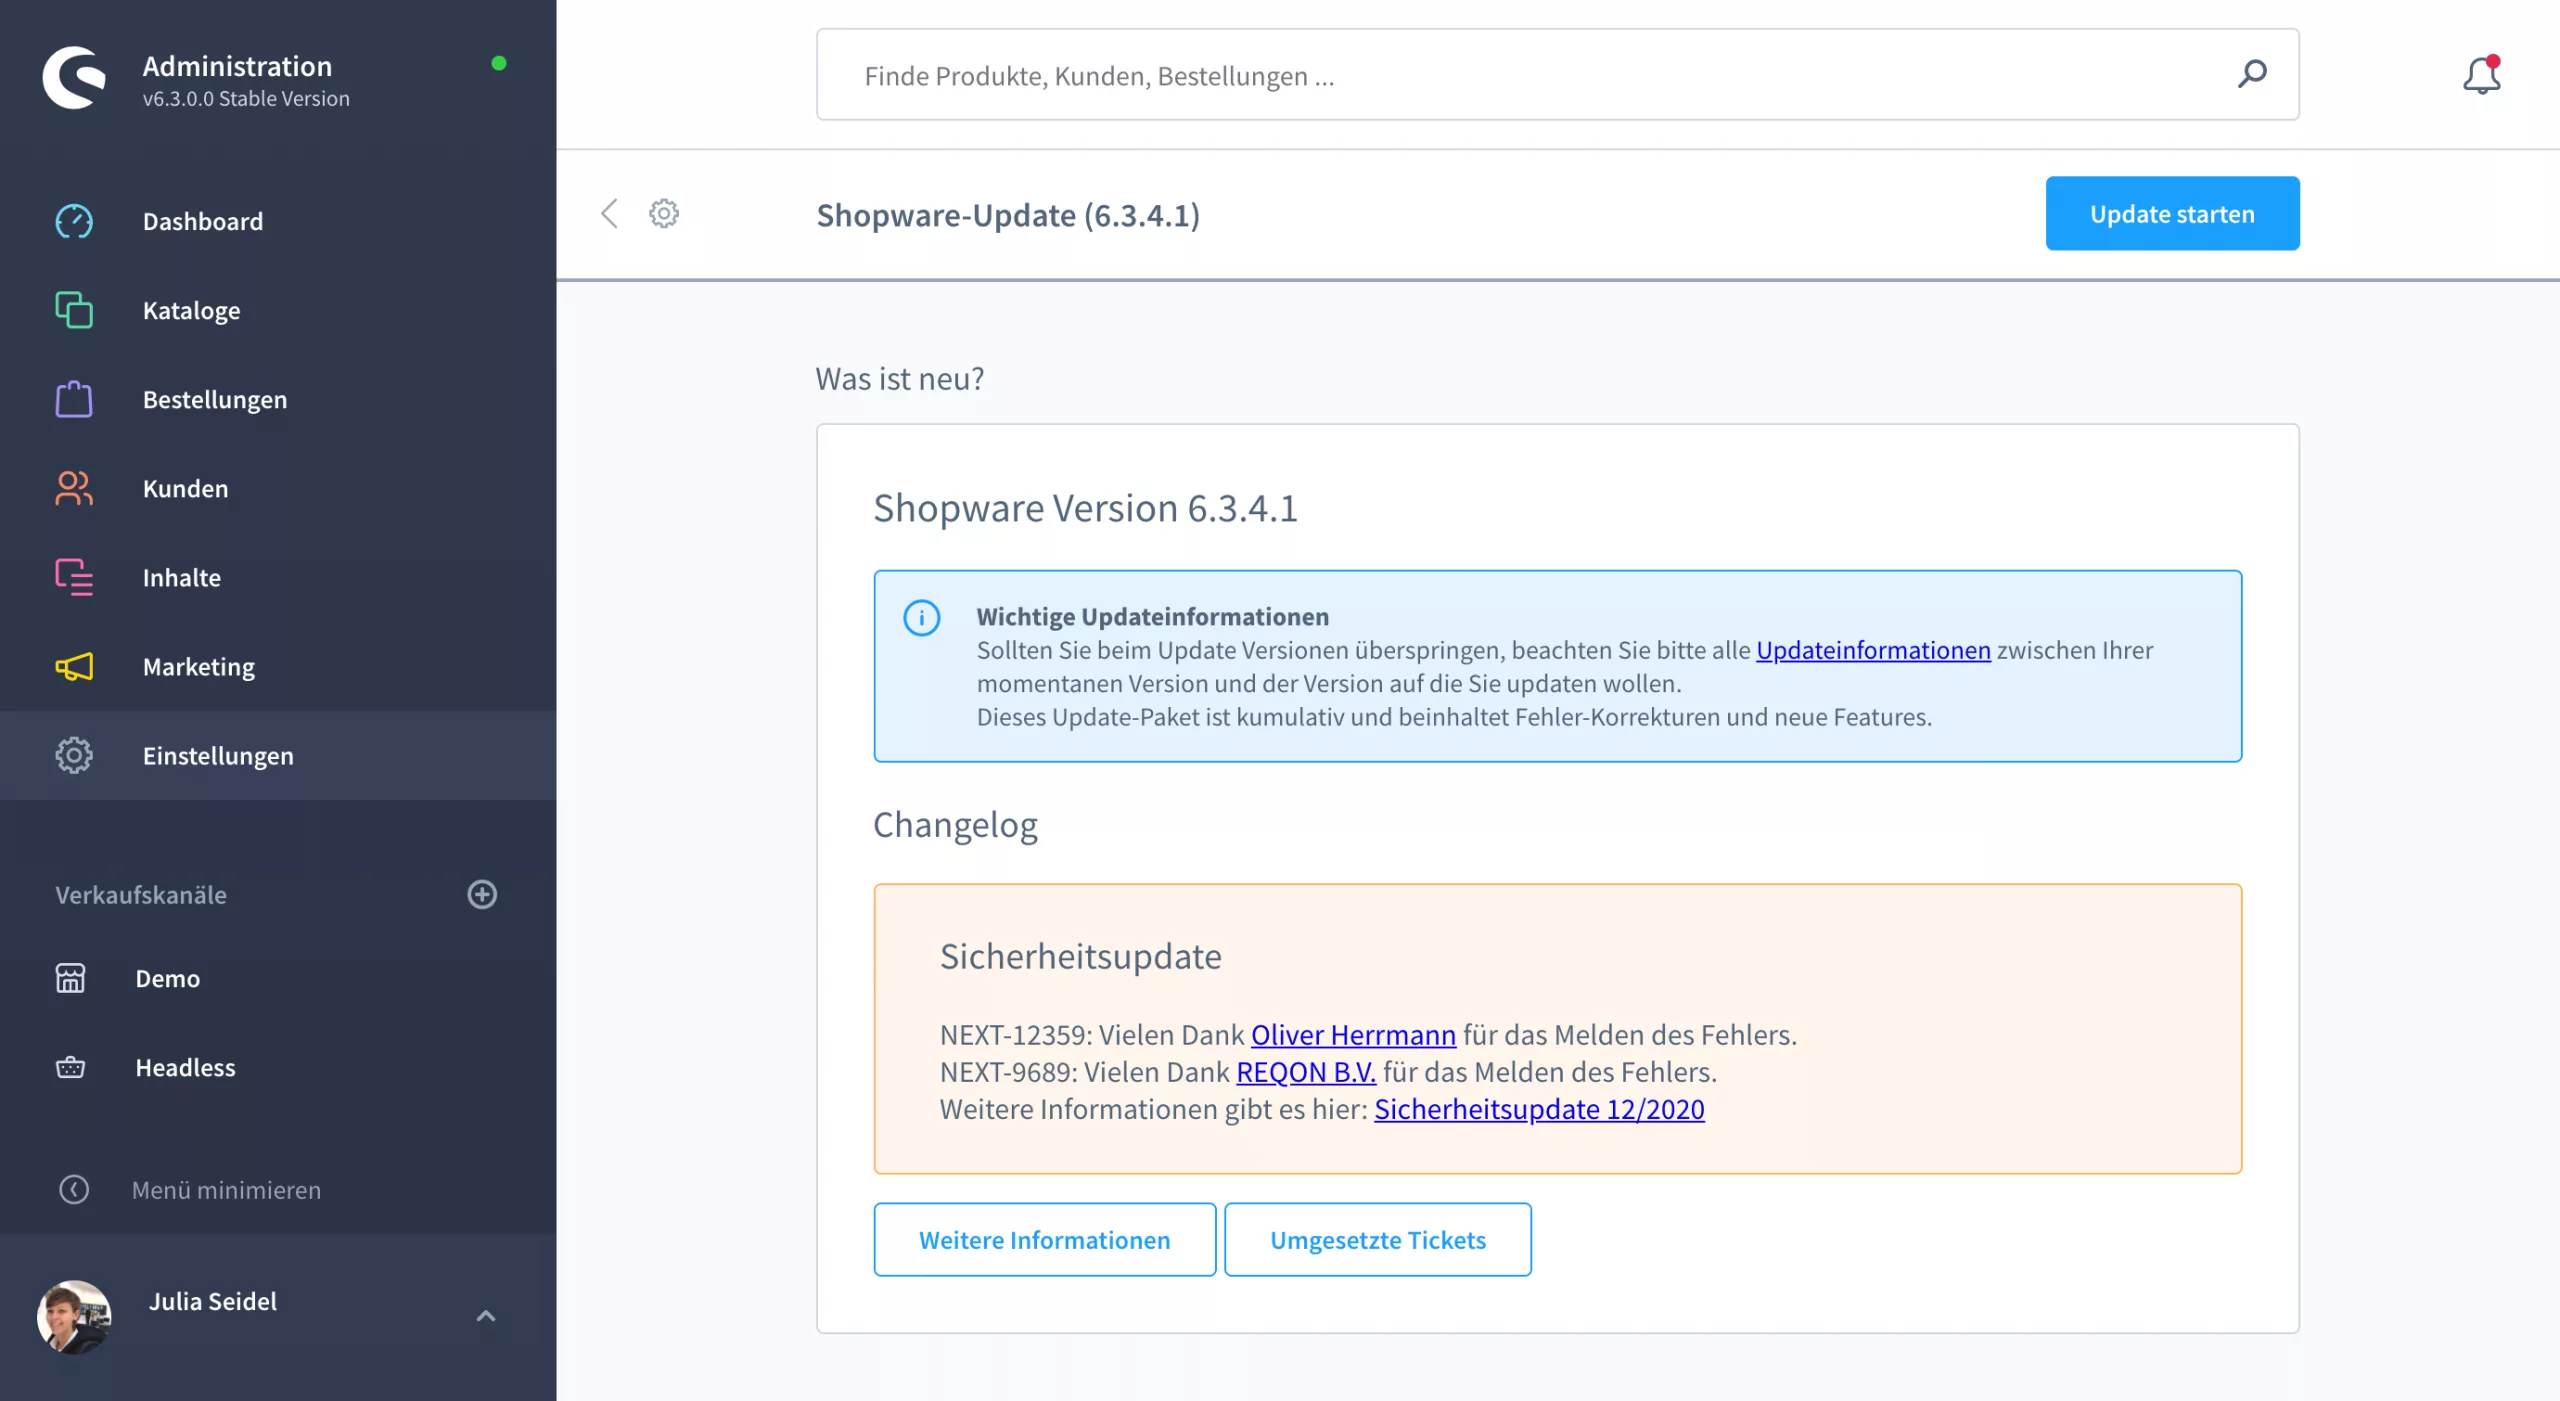
Task: Click the Shopware Version 6.3.4.1 heading
Action: pos(1085,508)
